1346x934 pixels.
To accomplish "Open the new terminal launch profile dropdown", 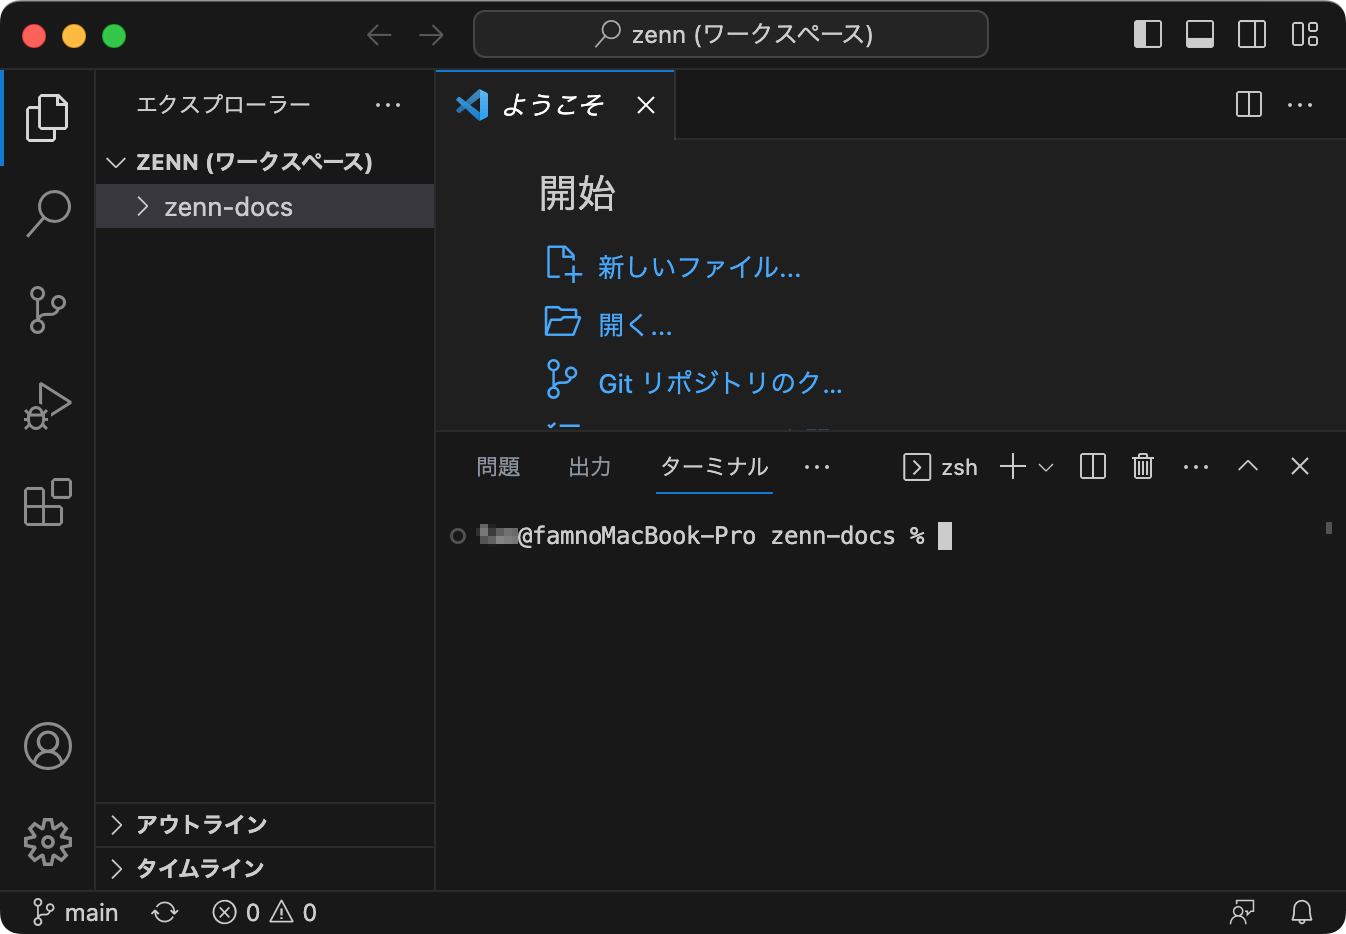I will tap(1046, 467).
